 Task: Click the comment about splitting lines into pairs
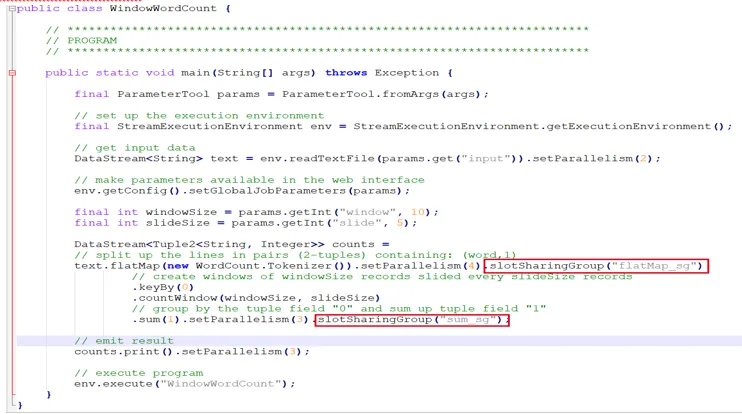(295, 255)
